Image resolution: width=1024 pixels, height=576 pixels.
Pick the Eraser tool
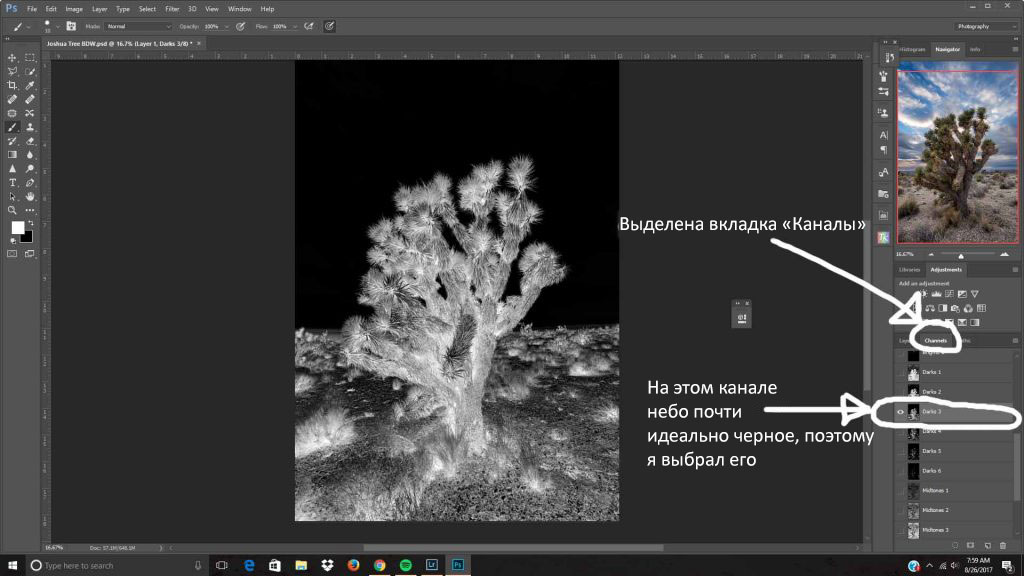(30, 141)
